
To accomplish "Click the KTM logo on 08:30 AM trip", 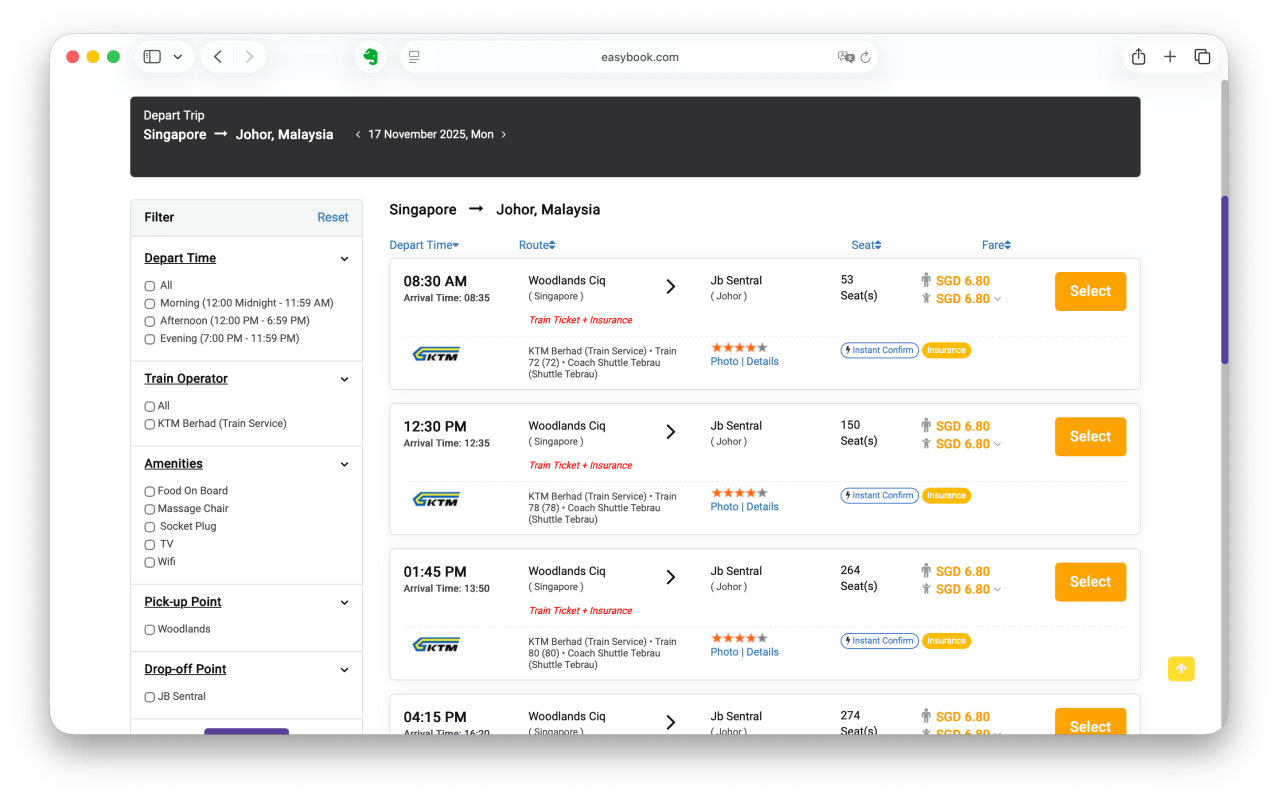I will (x=436, y=354).
